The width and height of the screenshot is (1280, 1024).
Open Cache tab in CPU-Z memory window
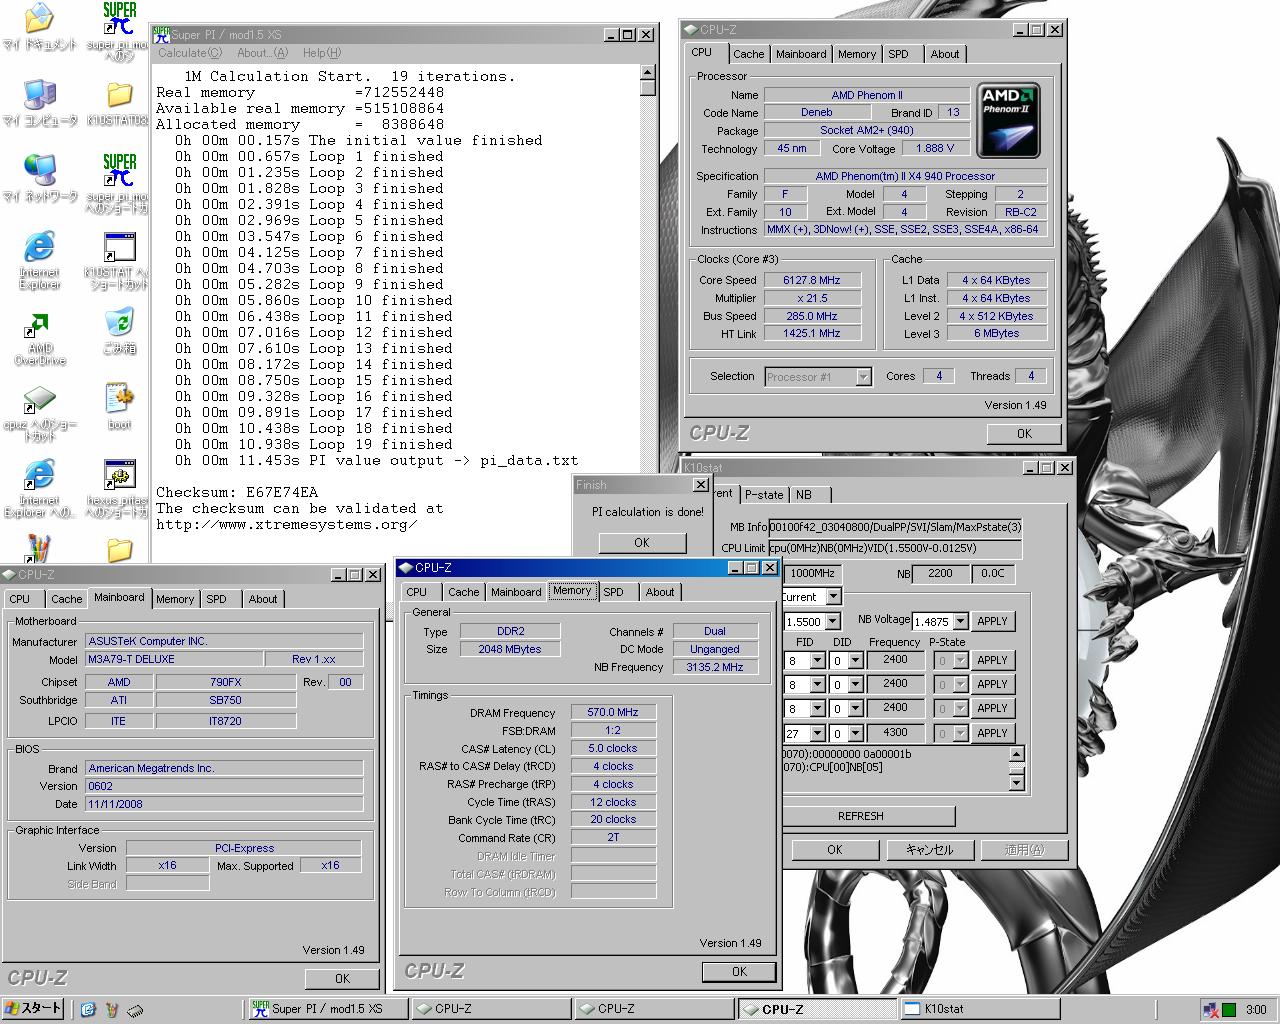click(463, 592)
